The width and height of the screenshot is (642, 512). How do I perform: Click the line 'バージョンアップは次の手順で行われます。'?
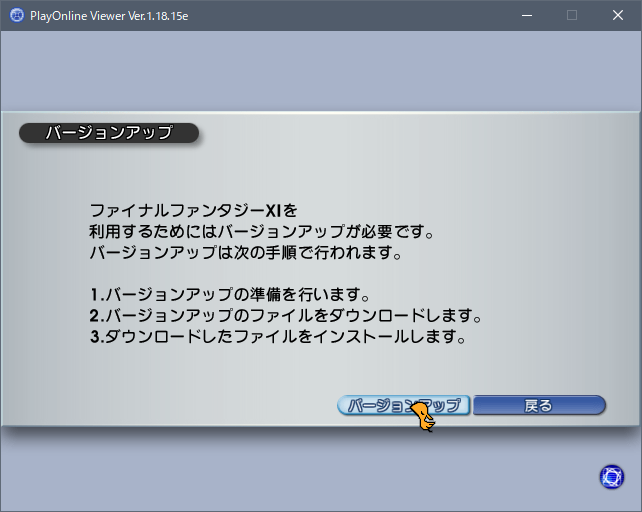pyautogui.click(x=246, y=253)
